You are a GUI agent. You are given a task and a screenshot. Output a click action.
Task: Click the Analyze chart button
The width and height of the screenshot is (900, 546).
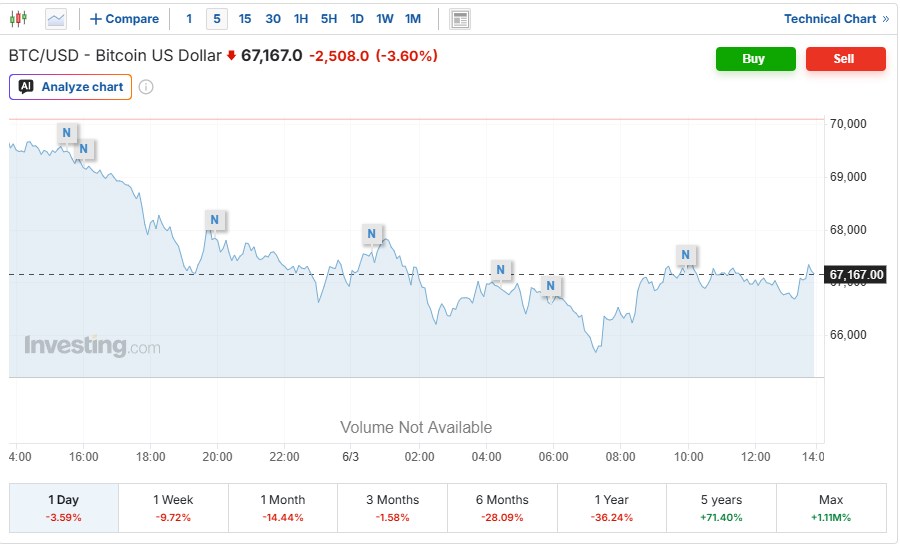click(x=71, y=87)
